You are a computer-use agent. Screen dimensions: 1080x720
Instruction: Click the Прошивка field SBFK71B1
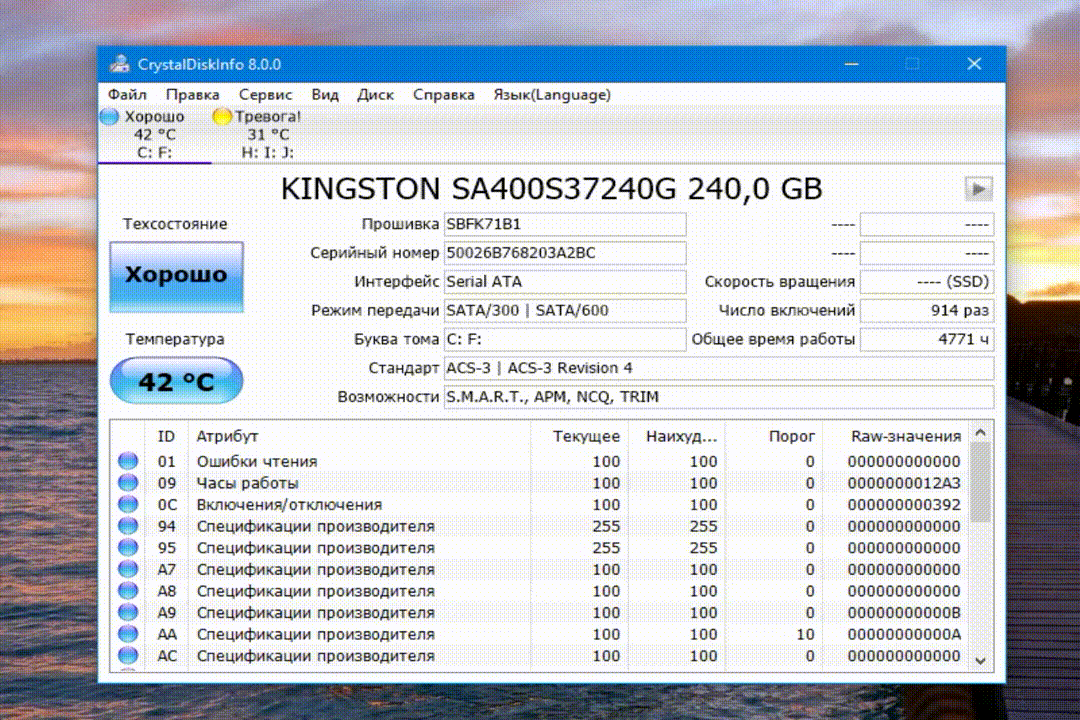point(565,225)
